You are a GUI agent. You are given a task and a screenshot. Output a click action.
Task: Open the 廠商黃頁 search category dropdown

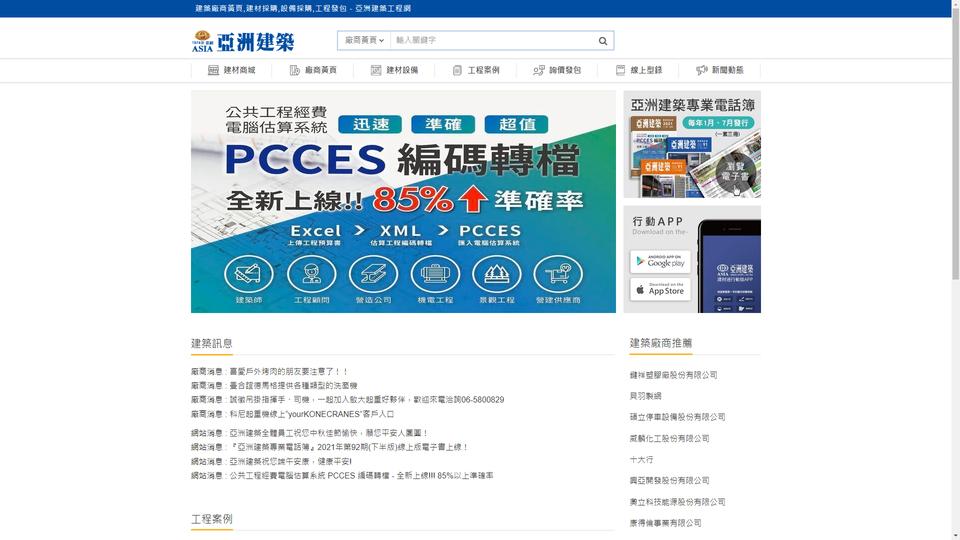(x=364, y=40)
